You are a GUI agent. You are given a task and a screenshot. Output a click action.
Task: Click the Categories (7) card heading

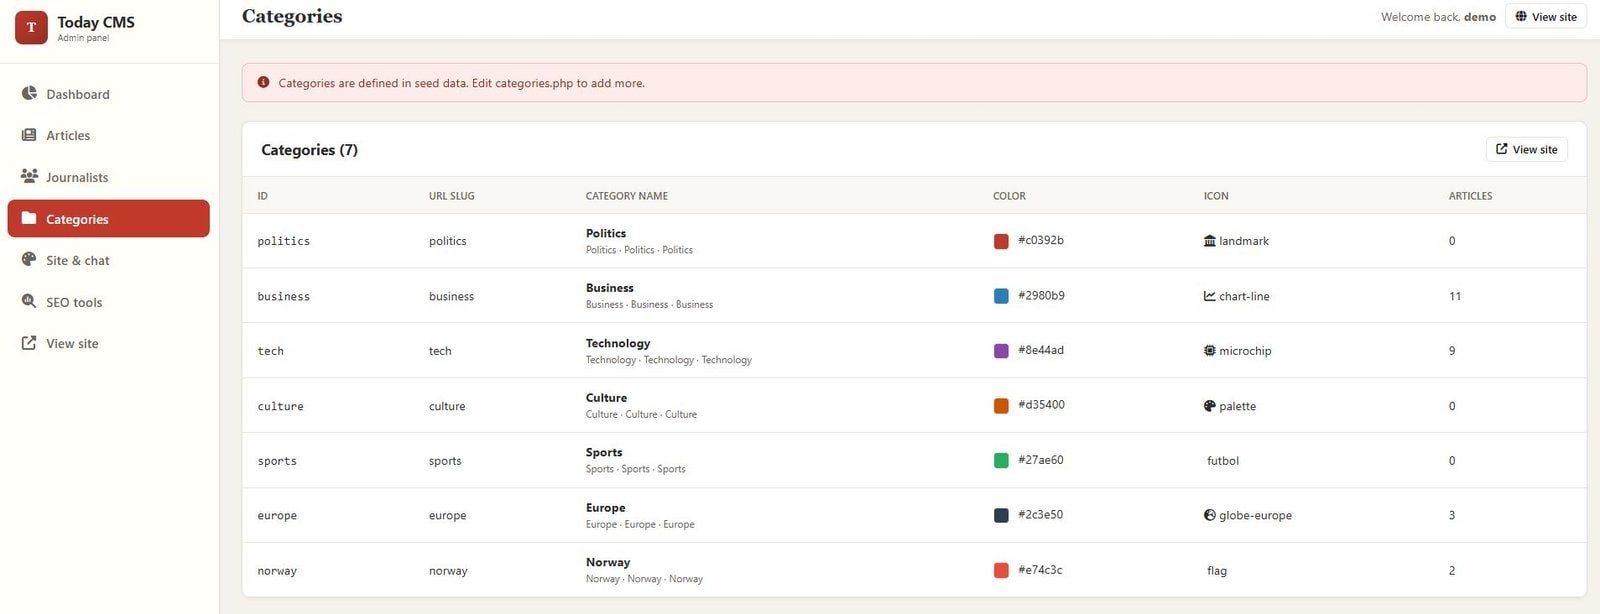(309, 150)
